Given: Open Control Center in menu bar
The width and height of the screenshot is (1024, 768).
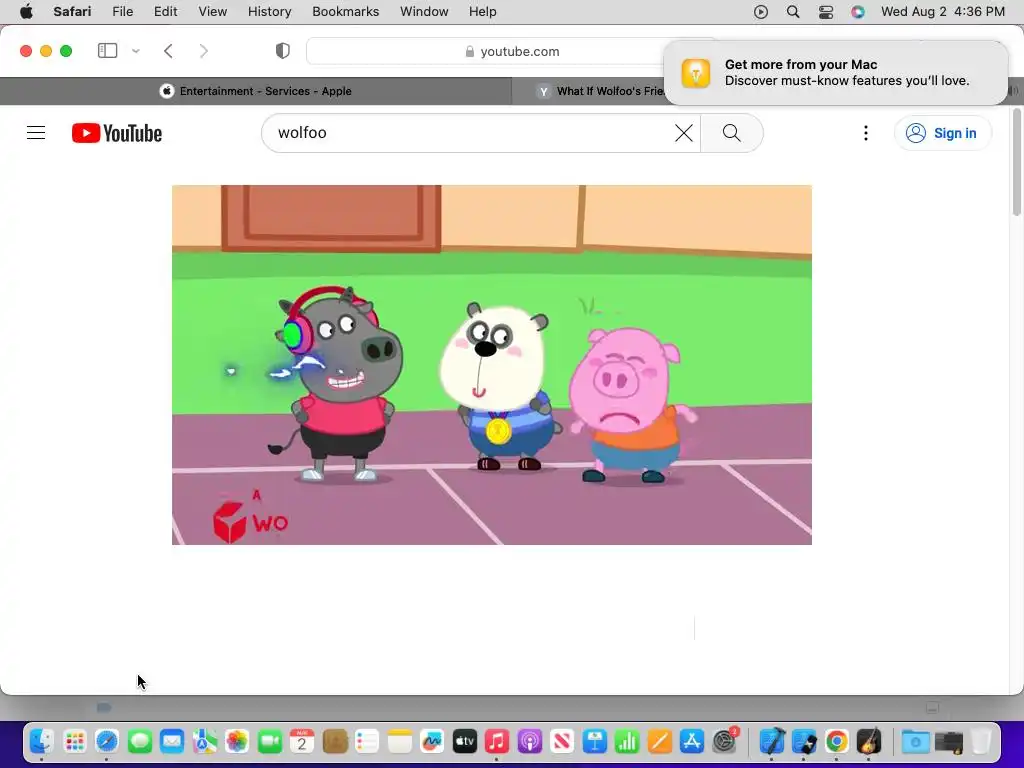Looking at the screenshot, I should tap(825, 12).
